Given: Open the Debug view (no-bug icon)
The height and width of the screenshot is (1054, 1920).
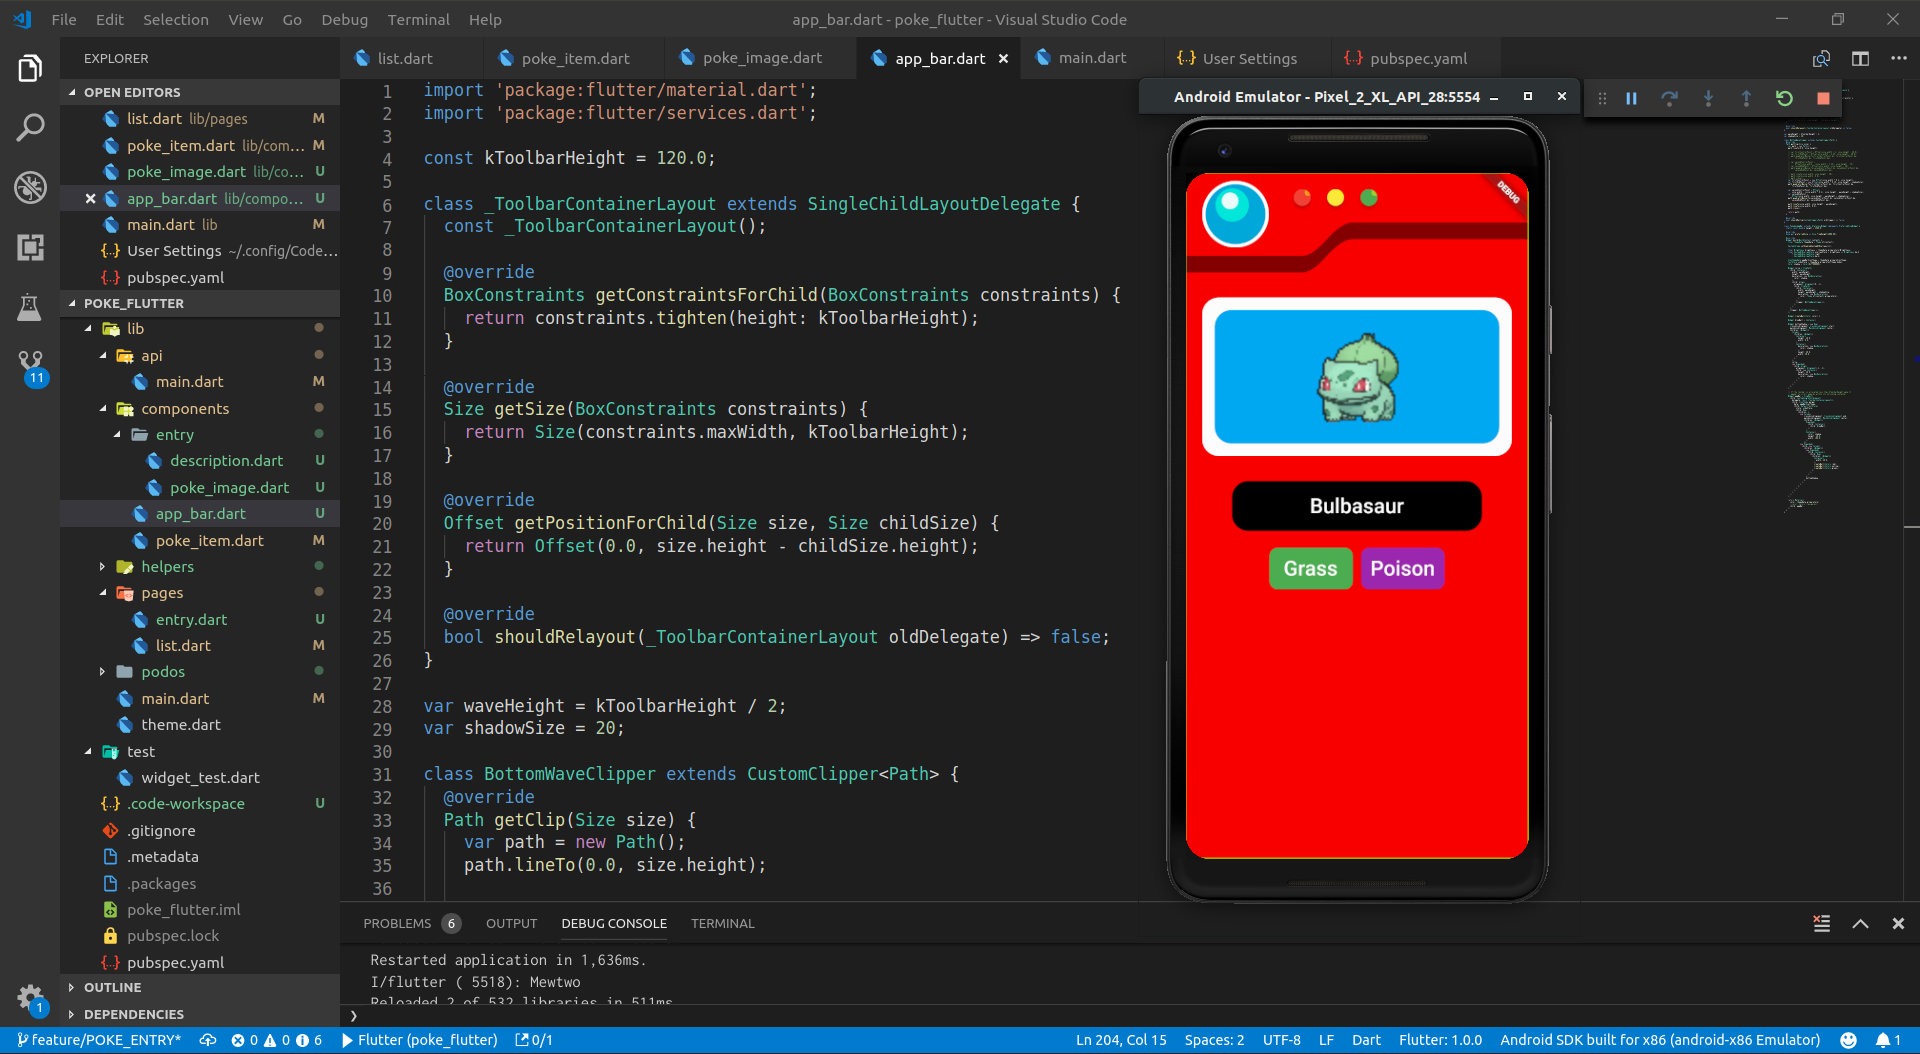Looking at the screenshot, I should pos(30,187).
